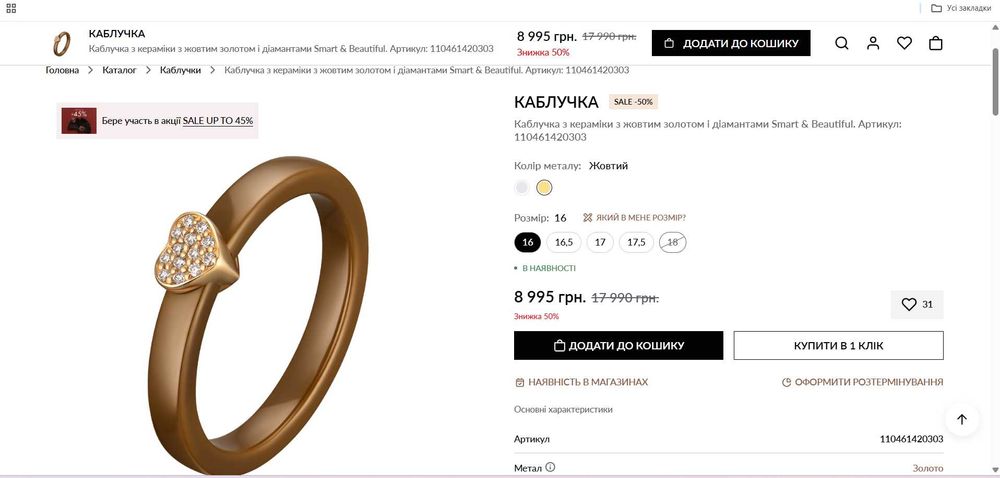The width and height of the screenshot is (1000, 478).
Task: Go to Каталог breadcrumb
Action: tap(120, 70)
